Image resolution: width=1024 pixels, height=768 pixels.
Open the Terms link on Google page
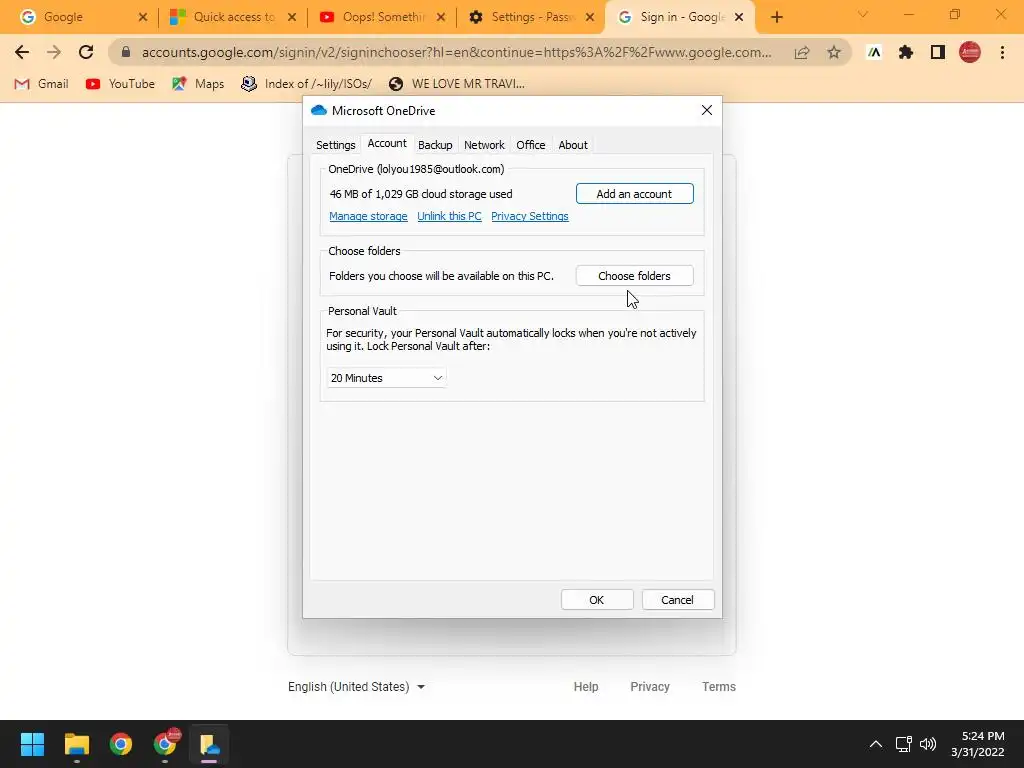click(x=718, y=687)
